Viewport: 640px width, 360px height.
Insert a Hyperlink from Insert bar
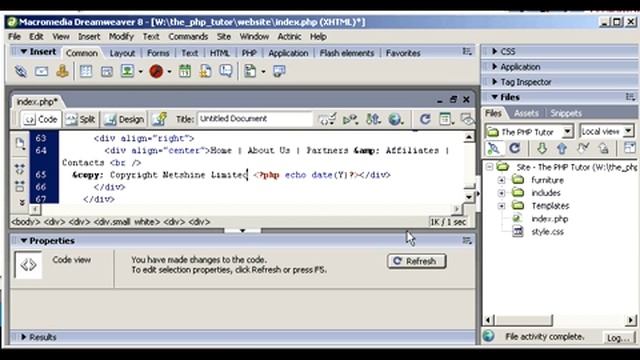point(20,71)
